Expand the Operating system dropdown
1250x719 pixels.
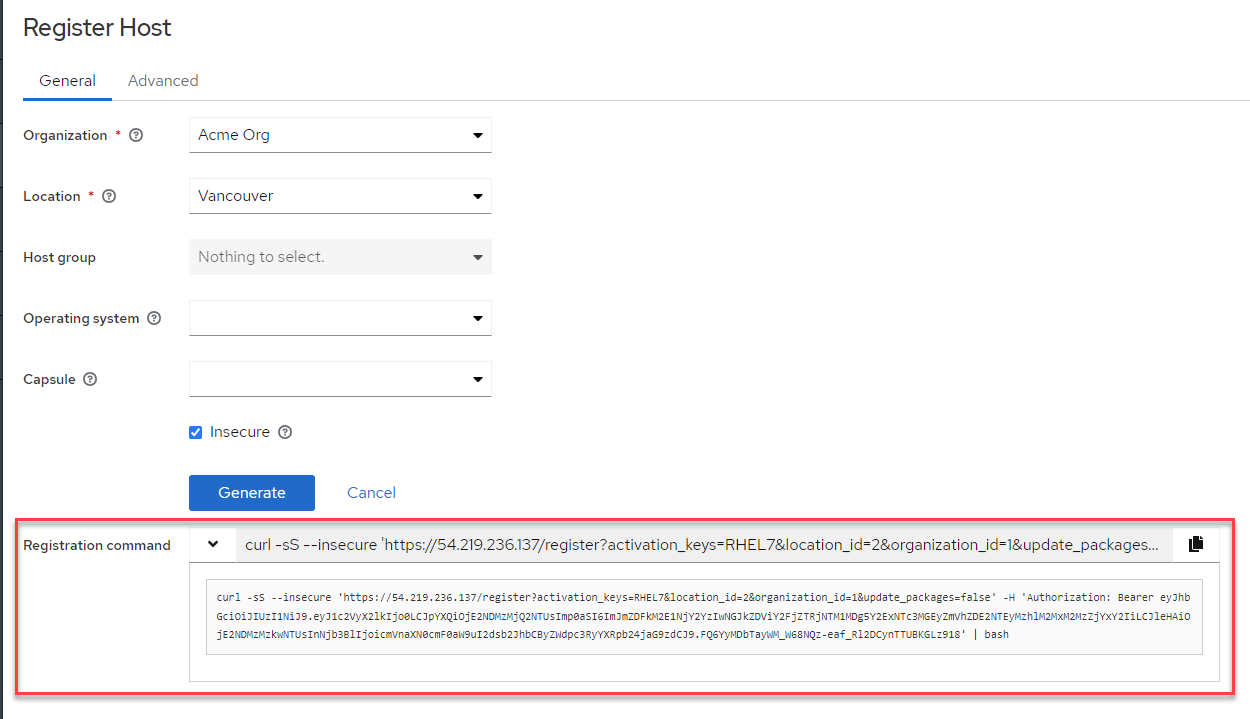coord(340,319)
